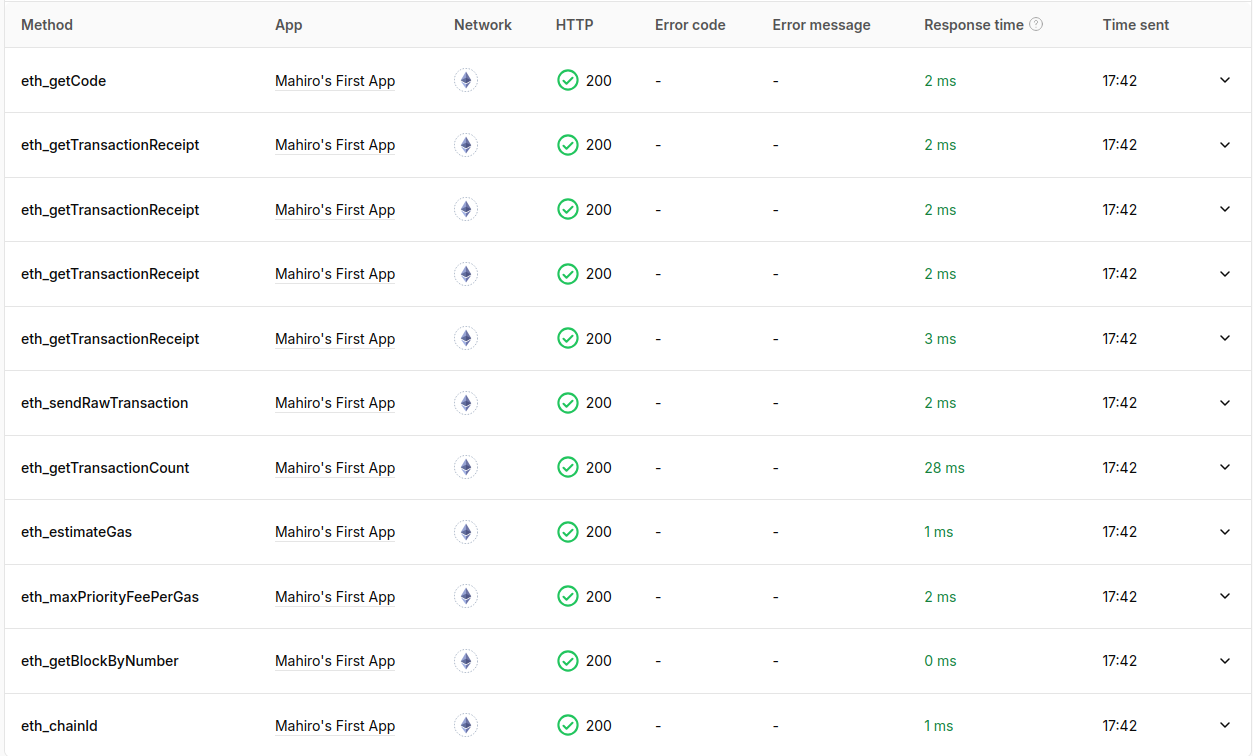1253x756 pixels.
Task: Expand the eth_chainId request details
Action: (x=1225, y=726)
